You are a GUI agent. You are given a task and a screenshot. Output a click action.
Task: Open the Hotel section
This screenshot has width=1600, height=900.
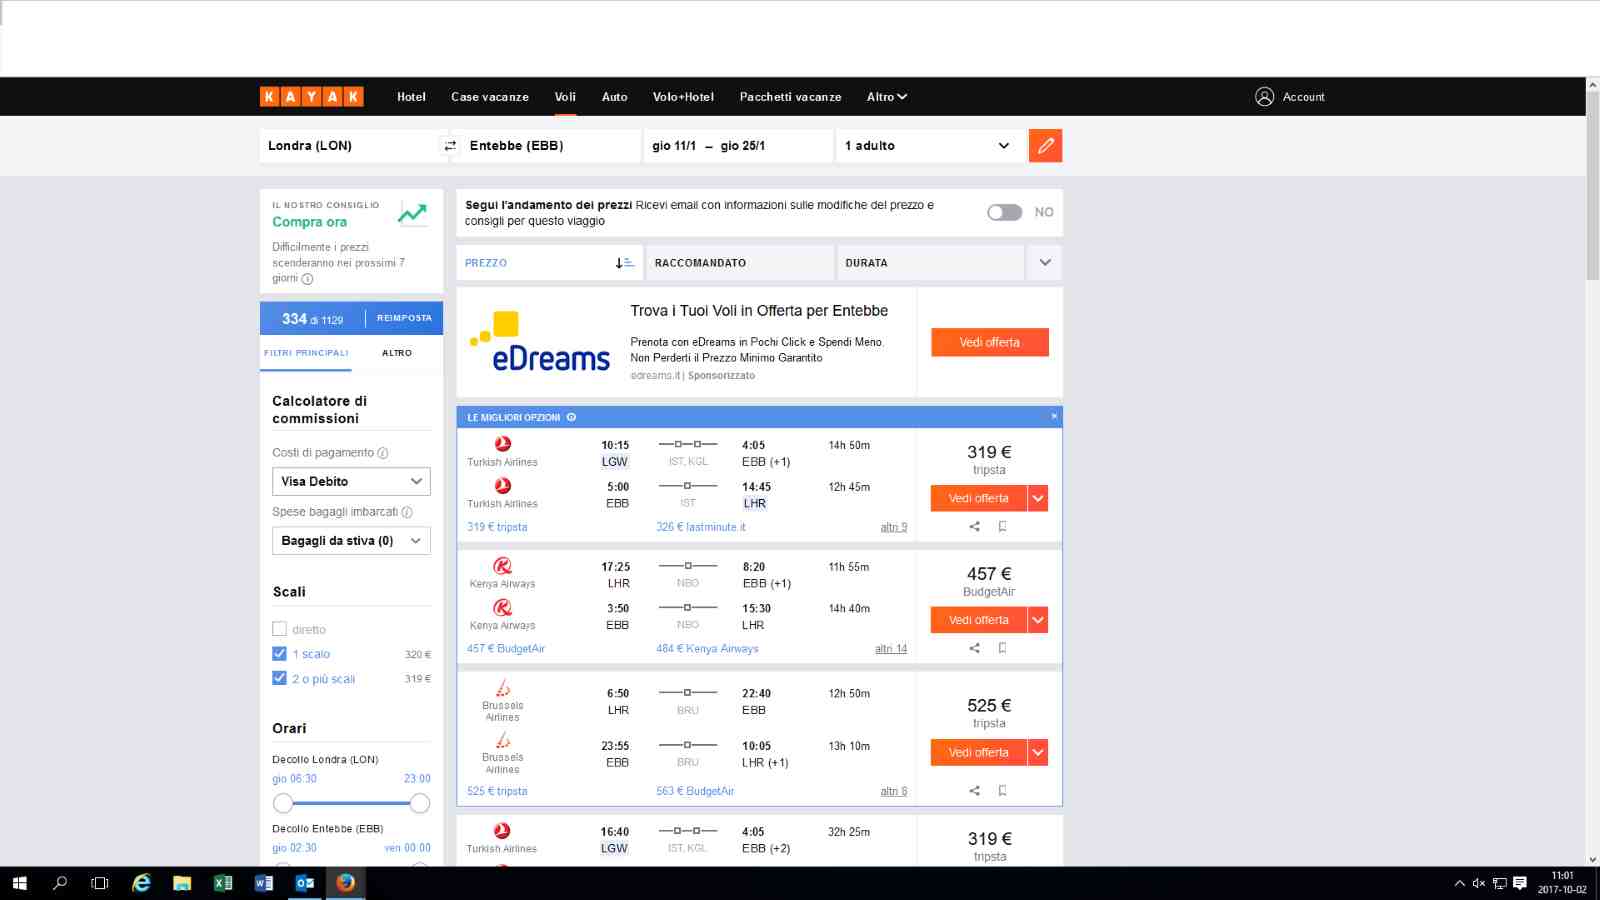pyautogui.click(x=411, y=97)
